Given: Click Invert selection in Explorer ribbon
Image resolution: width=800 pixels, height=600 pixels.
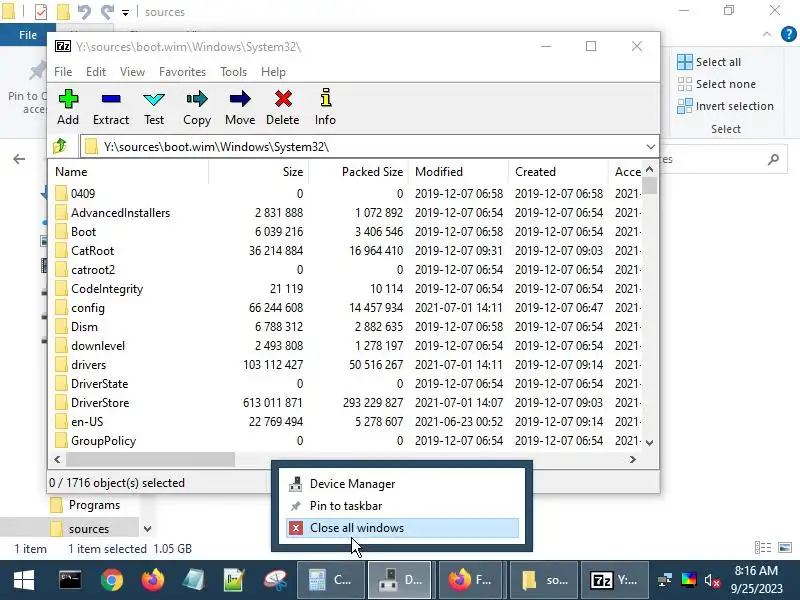Looking at the screenshot, I should pyautogui.click(x=725, y=106).
